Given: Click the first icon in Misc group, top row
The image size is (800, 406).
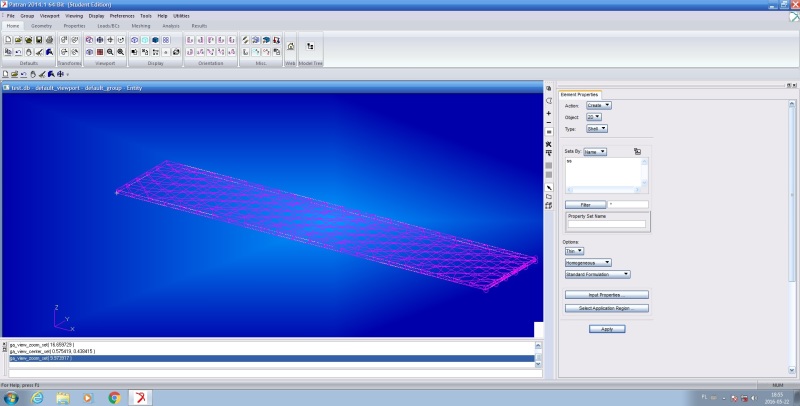Looking at the screenshot, I should click(245, 40).
